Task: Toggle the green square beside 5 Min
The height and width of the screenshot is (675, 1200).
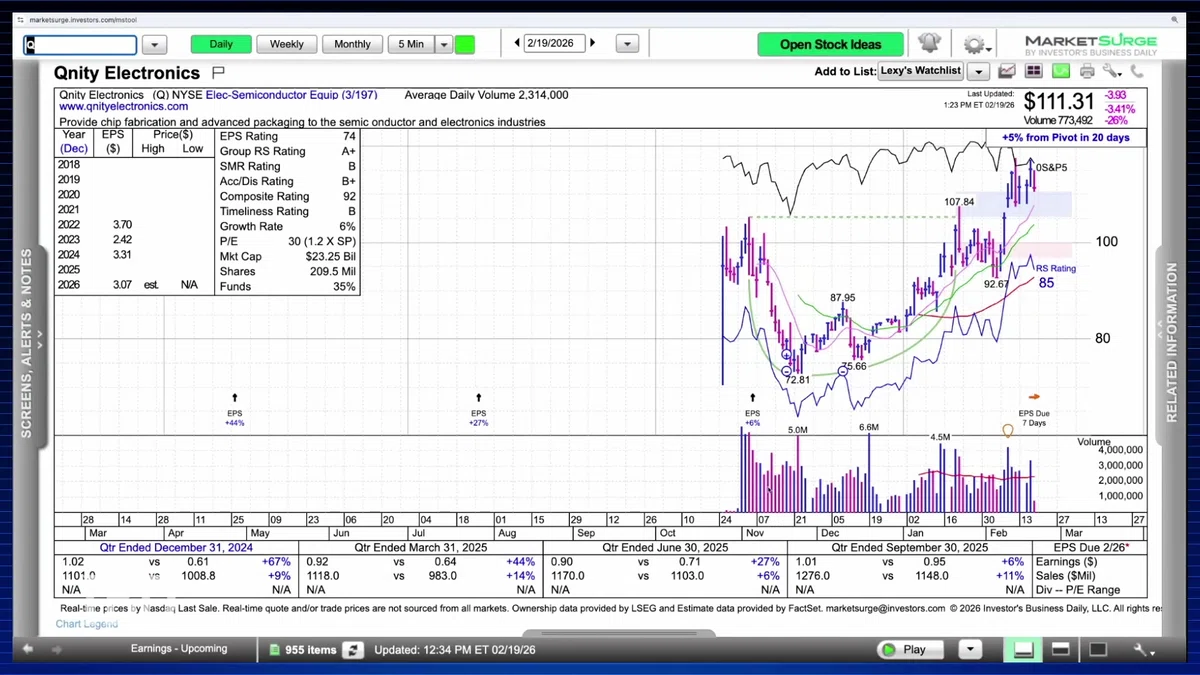Action: [x=465, y=44]
